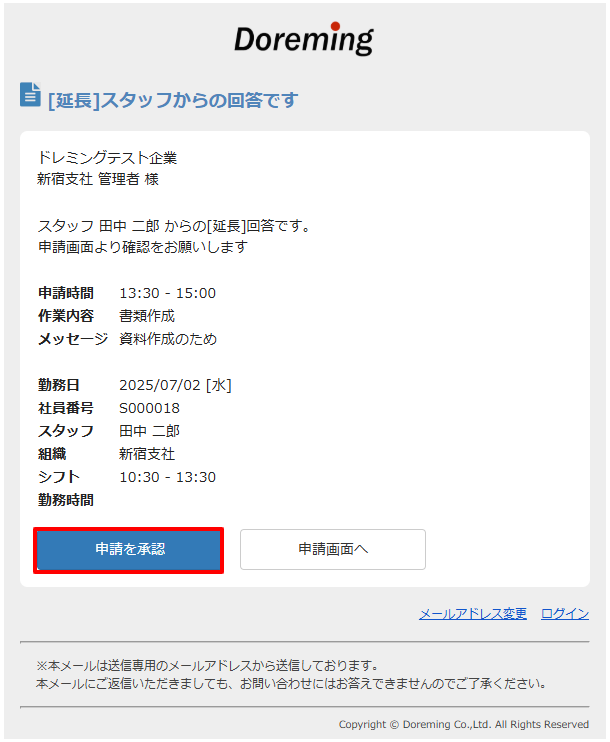Click the heading [延長]スタッフからの回答です

point(173,100)
